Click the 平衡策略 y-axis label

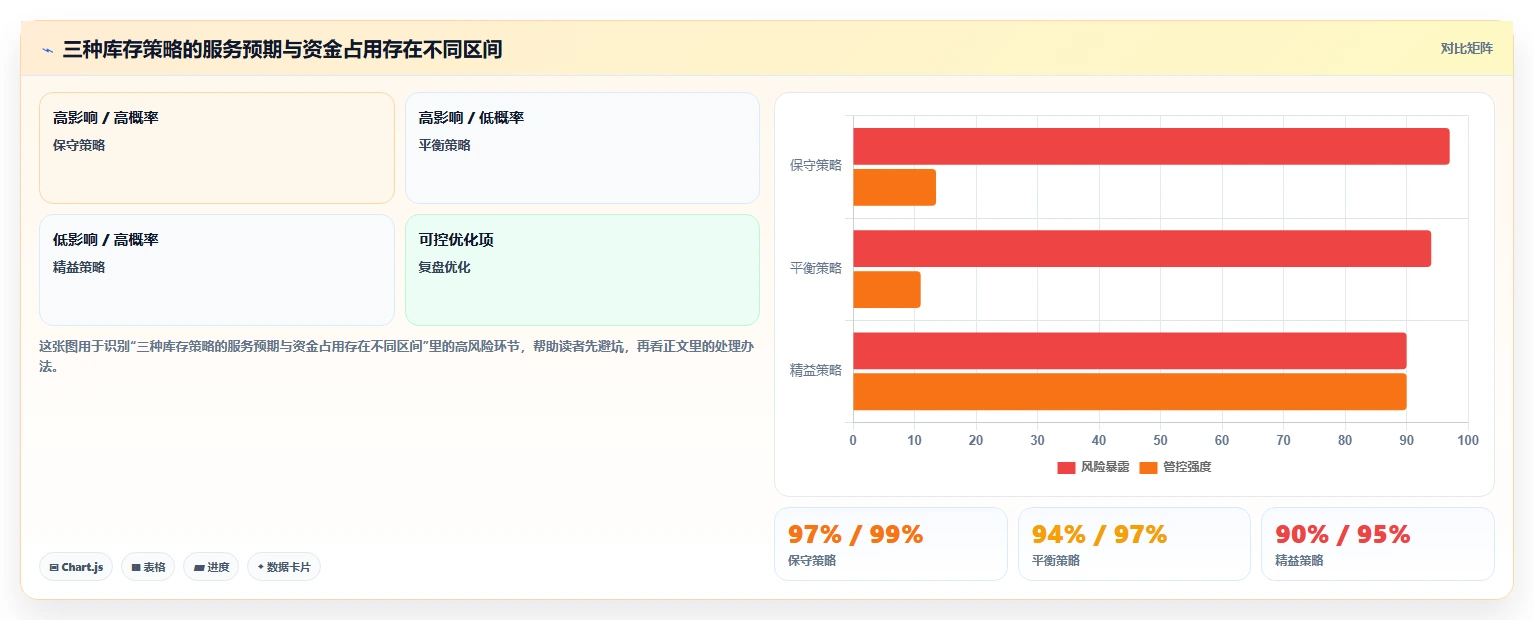[x=816, y=268]
